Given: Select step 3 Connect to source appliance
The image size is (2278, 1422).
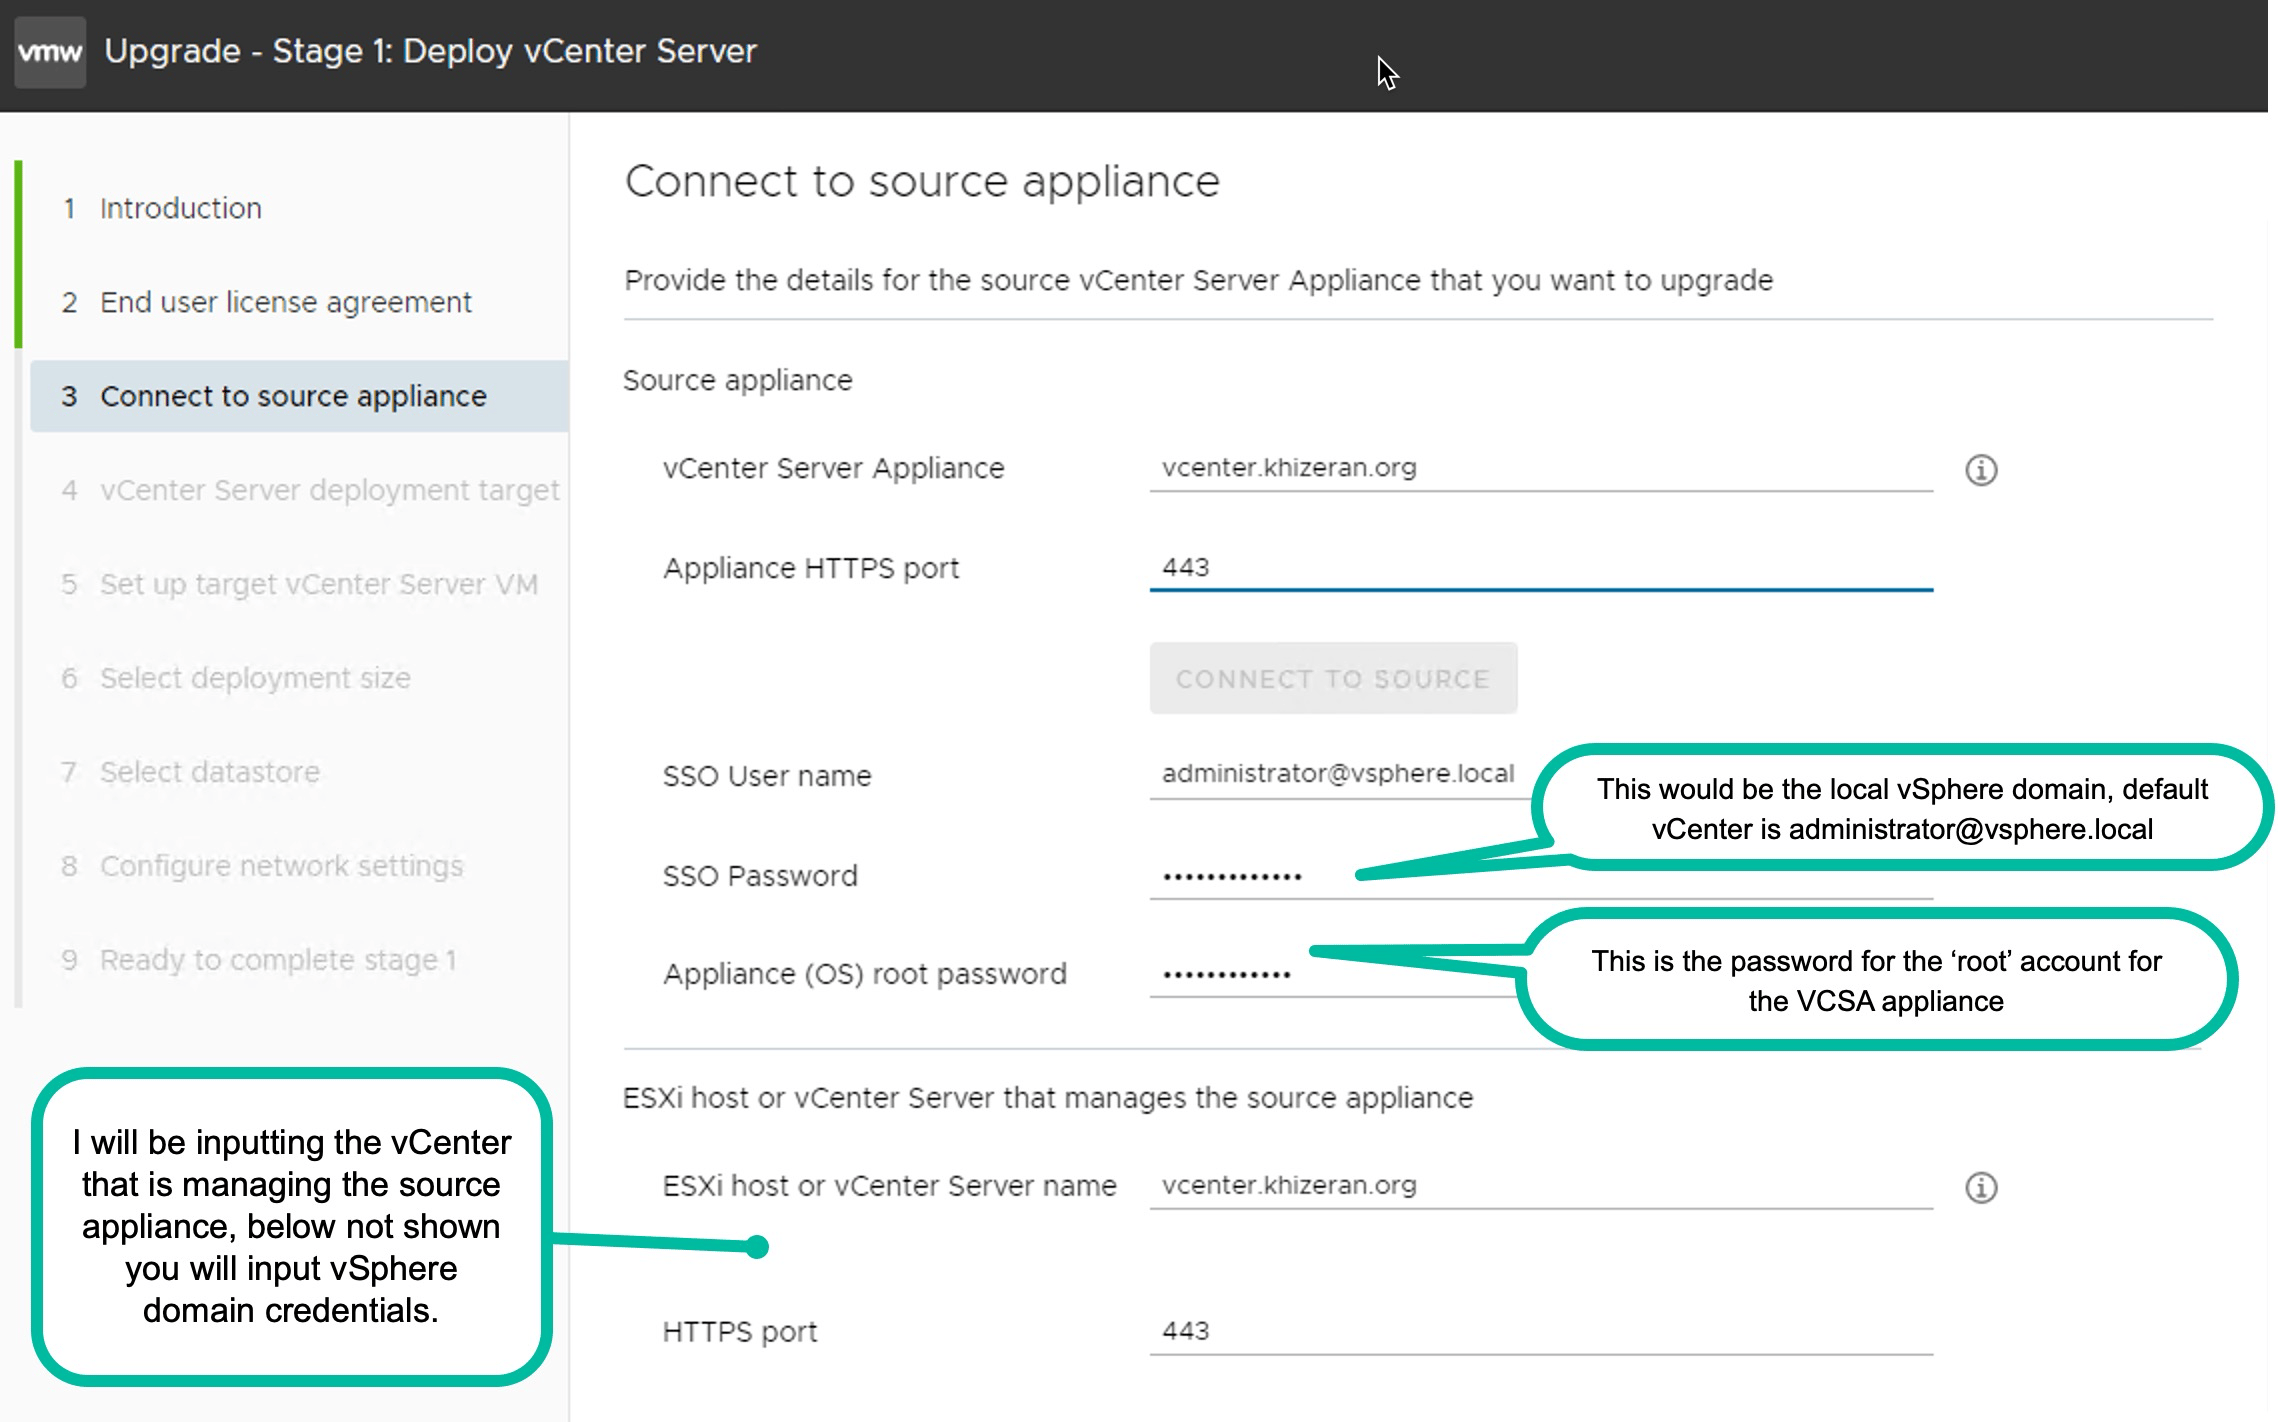Looking at the screenshot, I should [x=298, y=396].
